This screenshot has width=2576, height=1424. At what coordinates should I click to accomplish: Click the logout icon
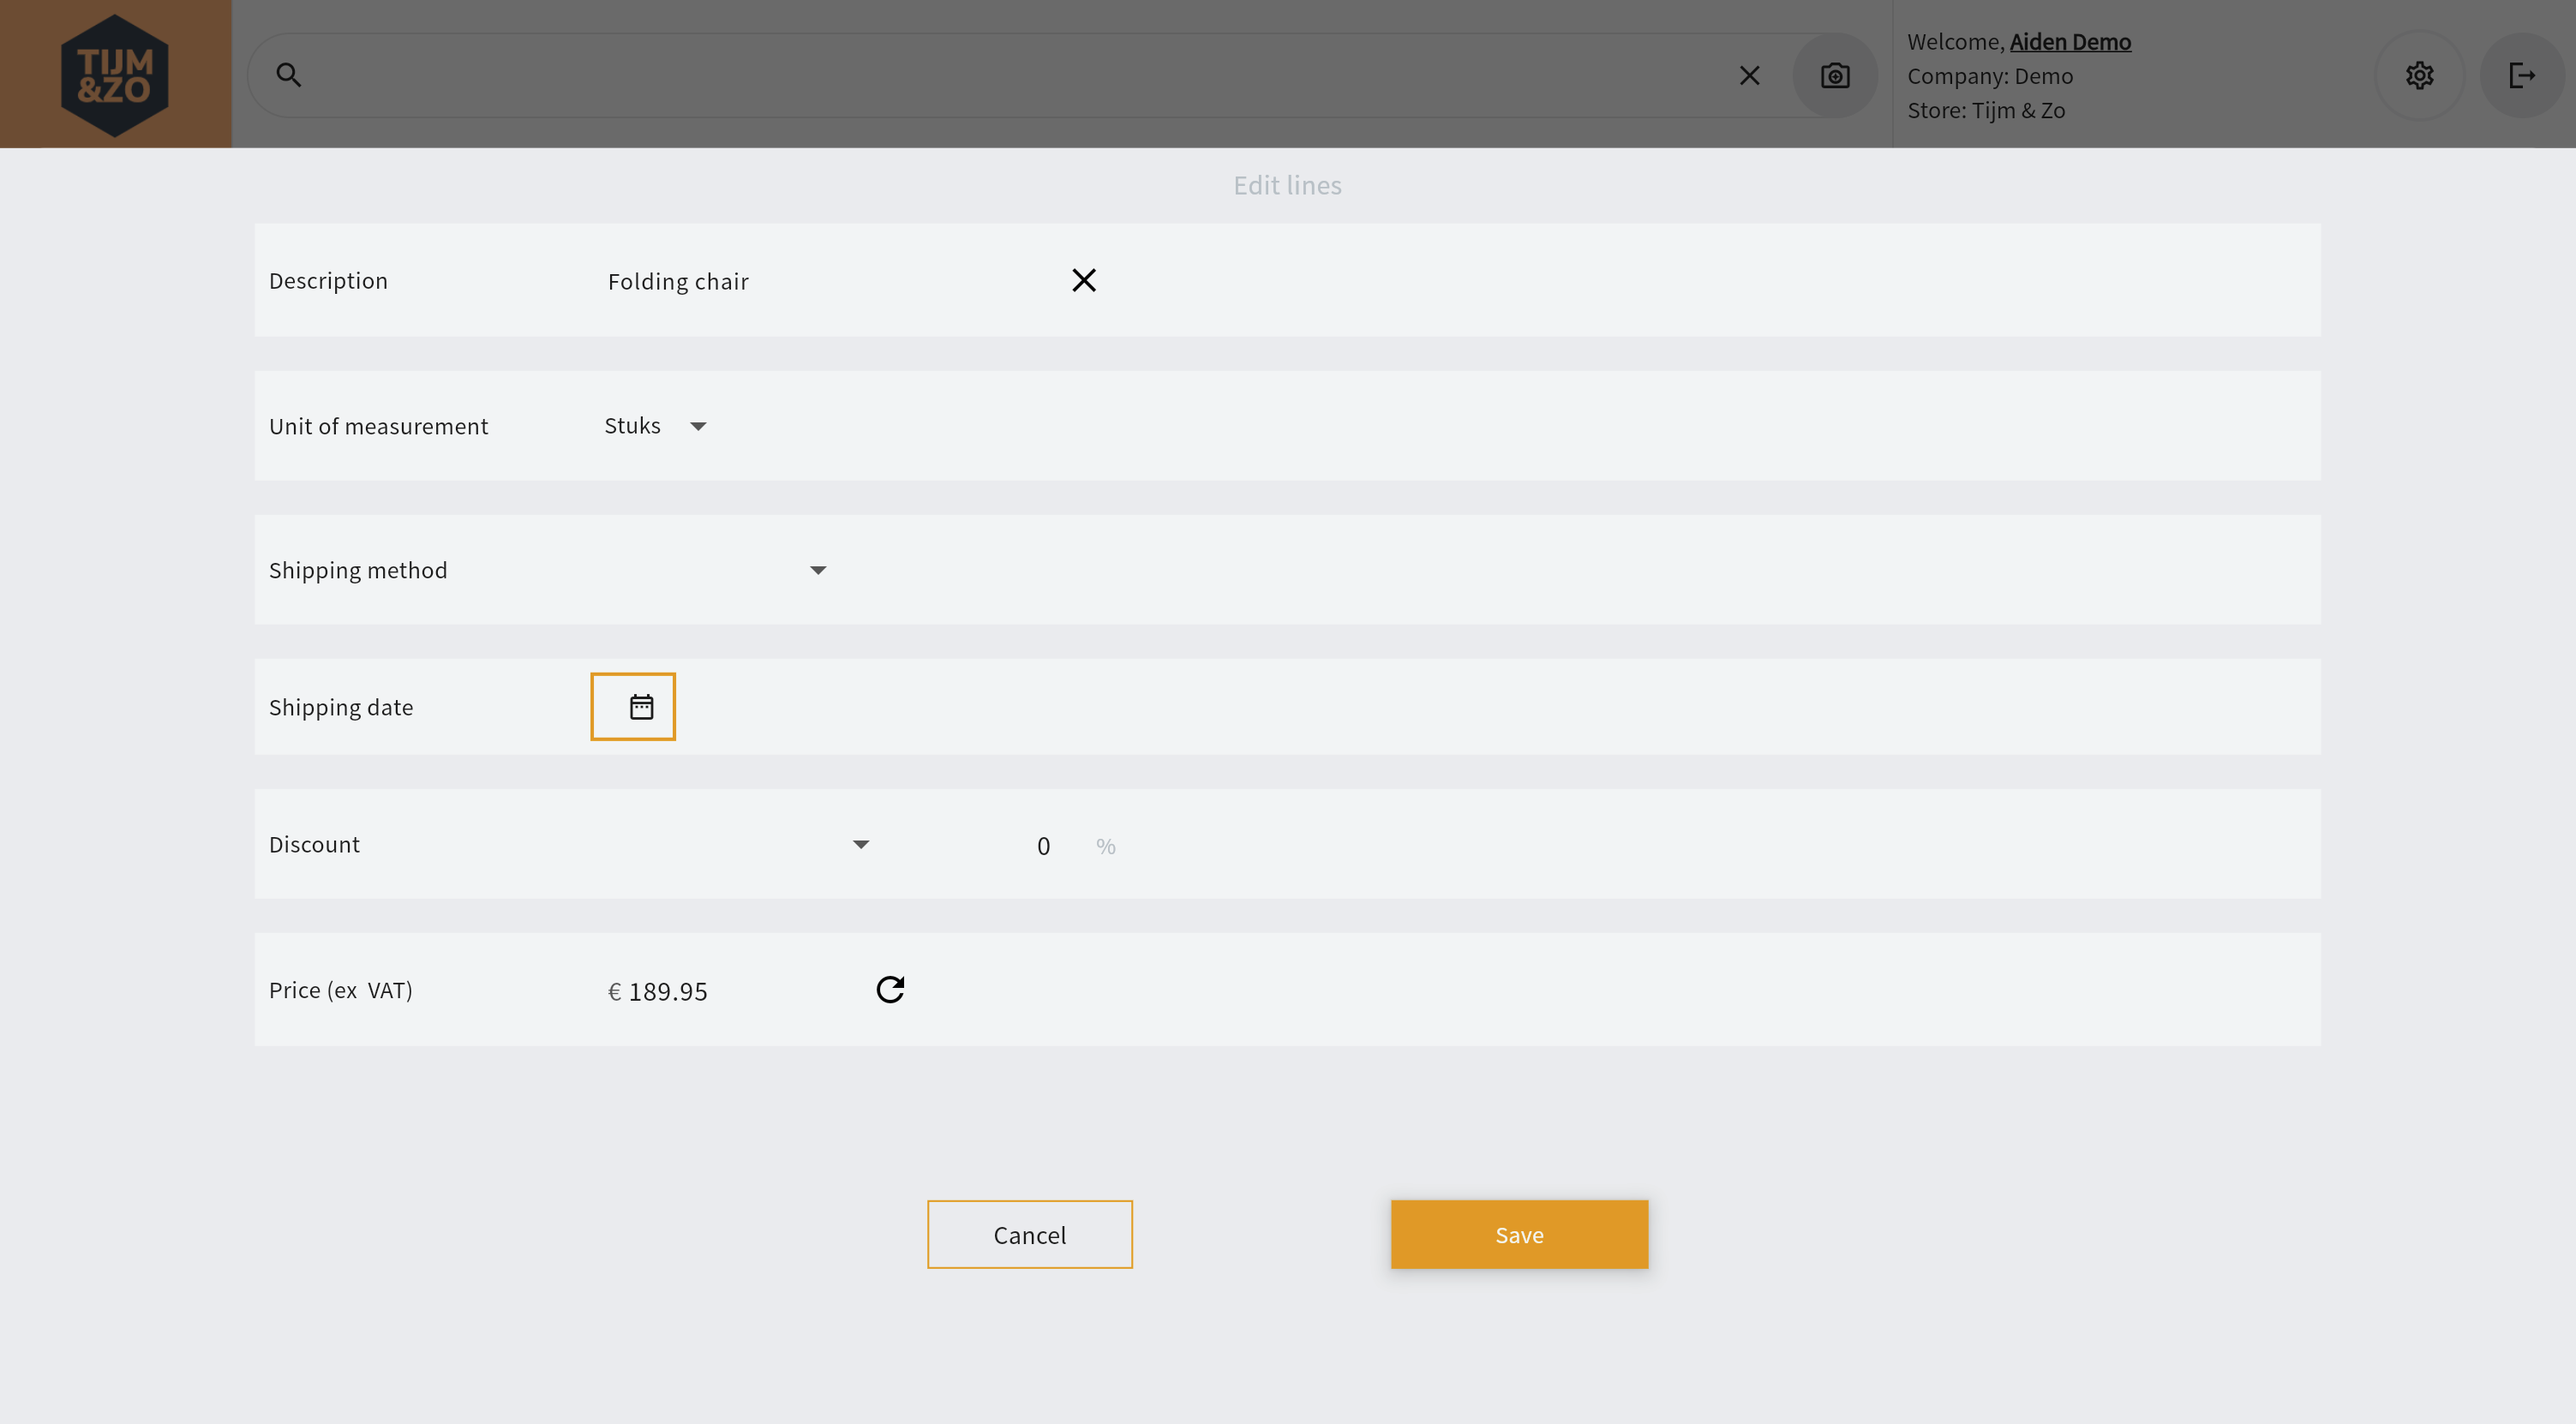coord(2522,76)
